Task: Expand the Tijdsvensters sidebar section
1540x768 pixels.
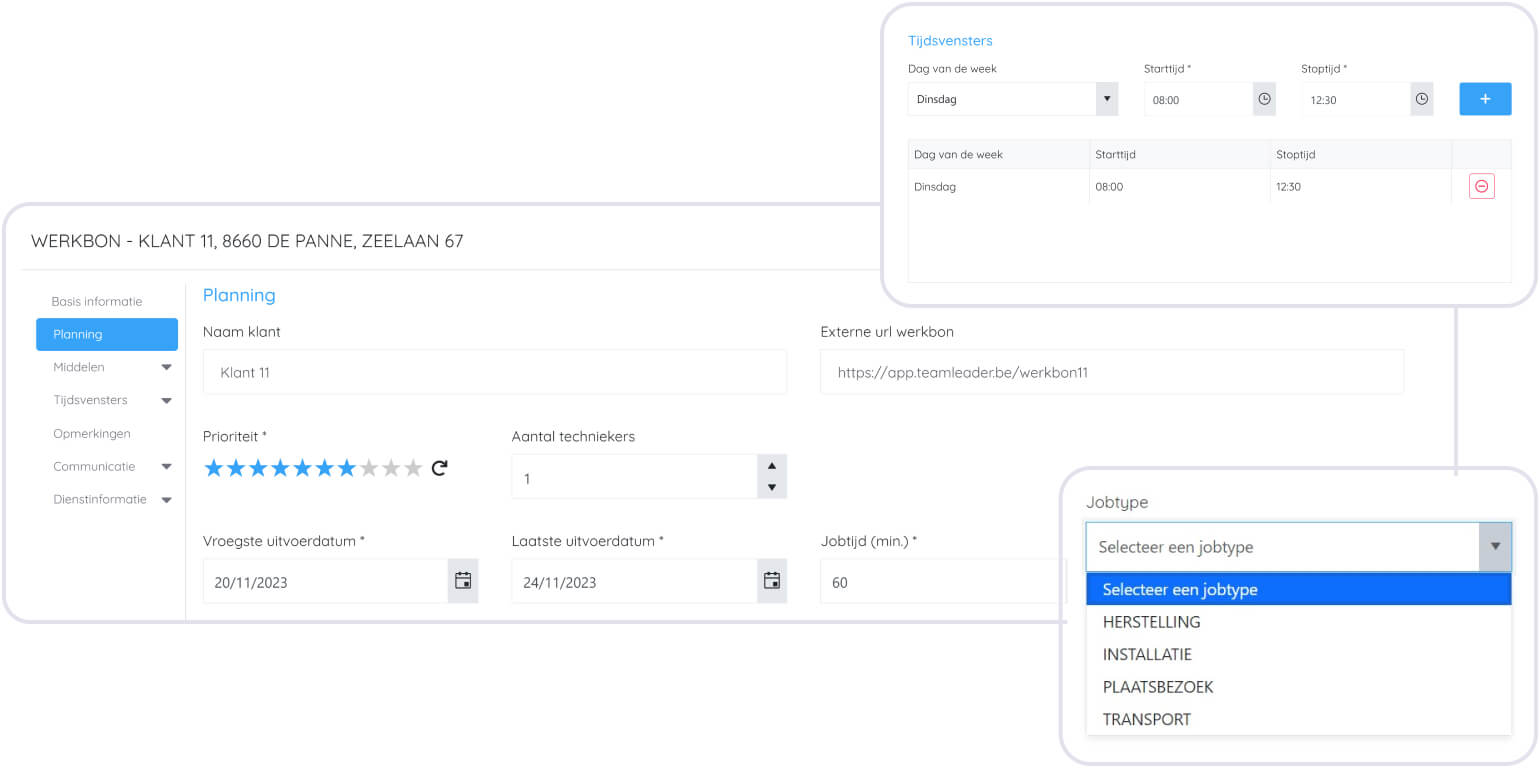Action: click(x=166, y=400)
